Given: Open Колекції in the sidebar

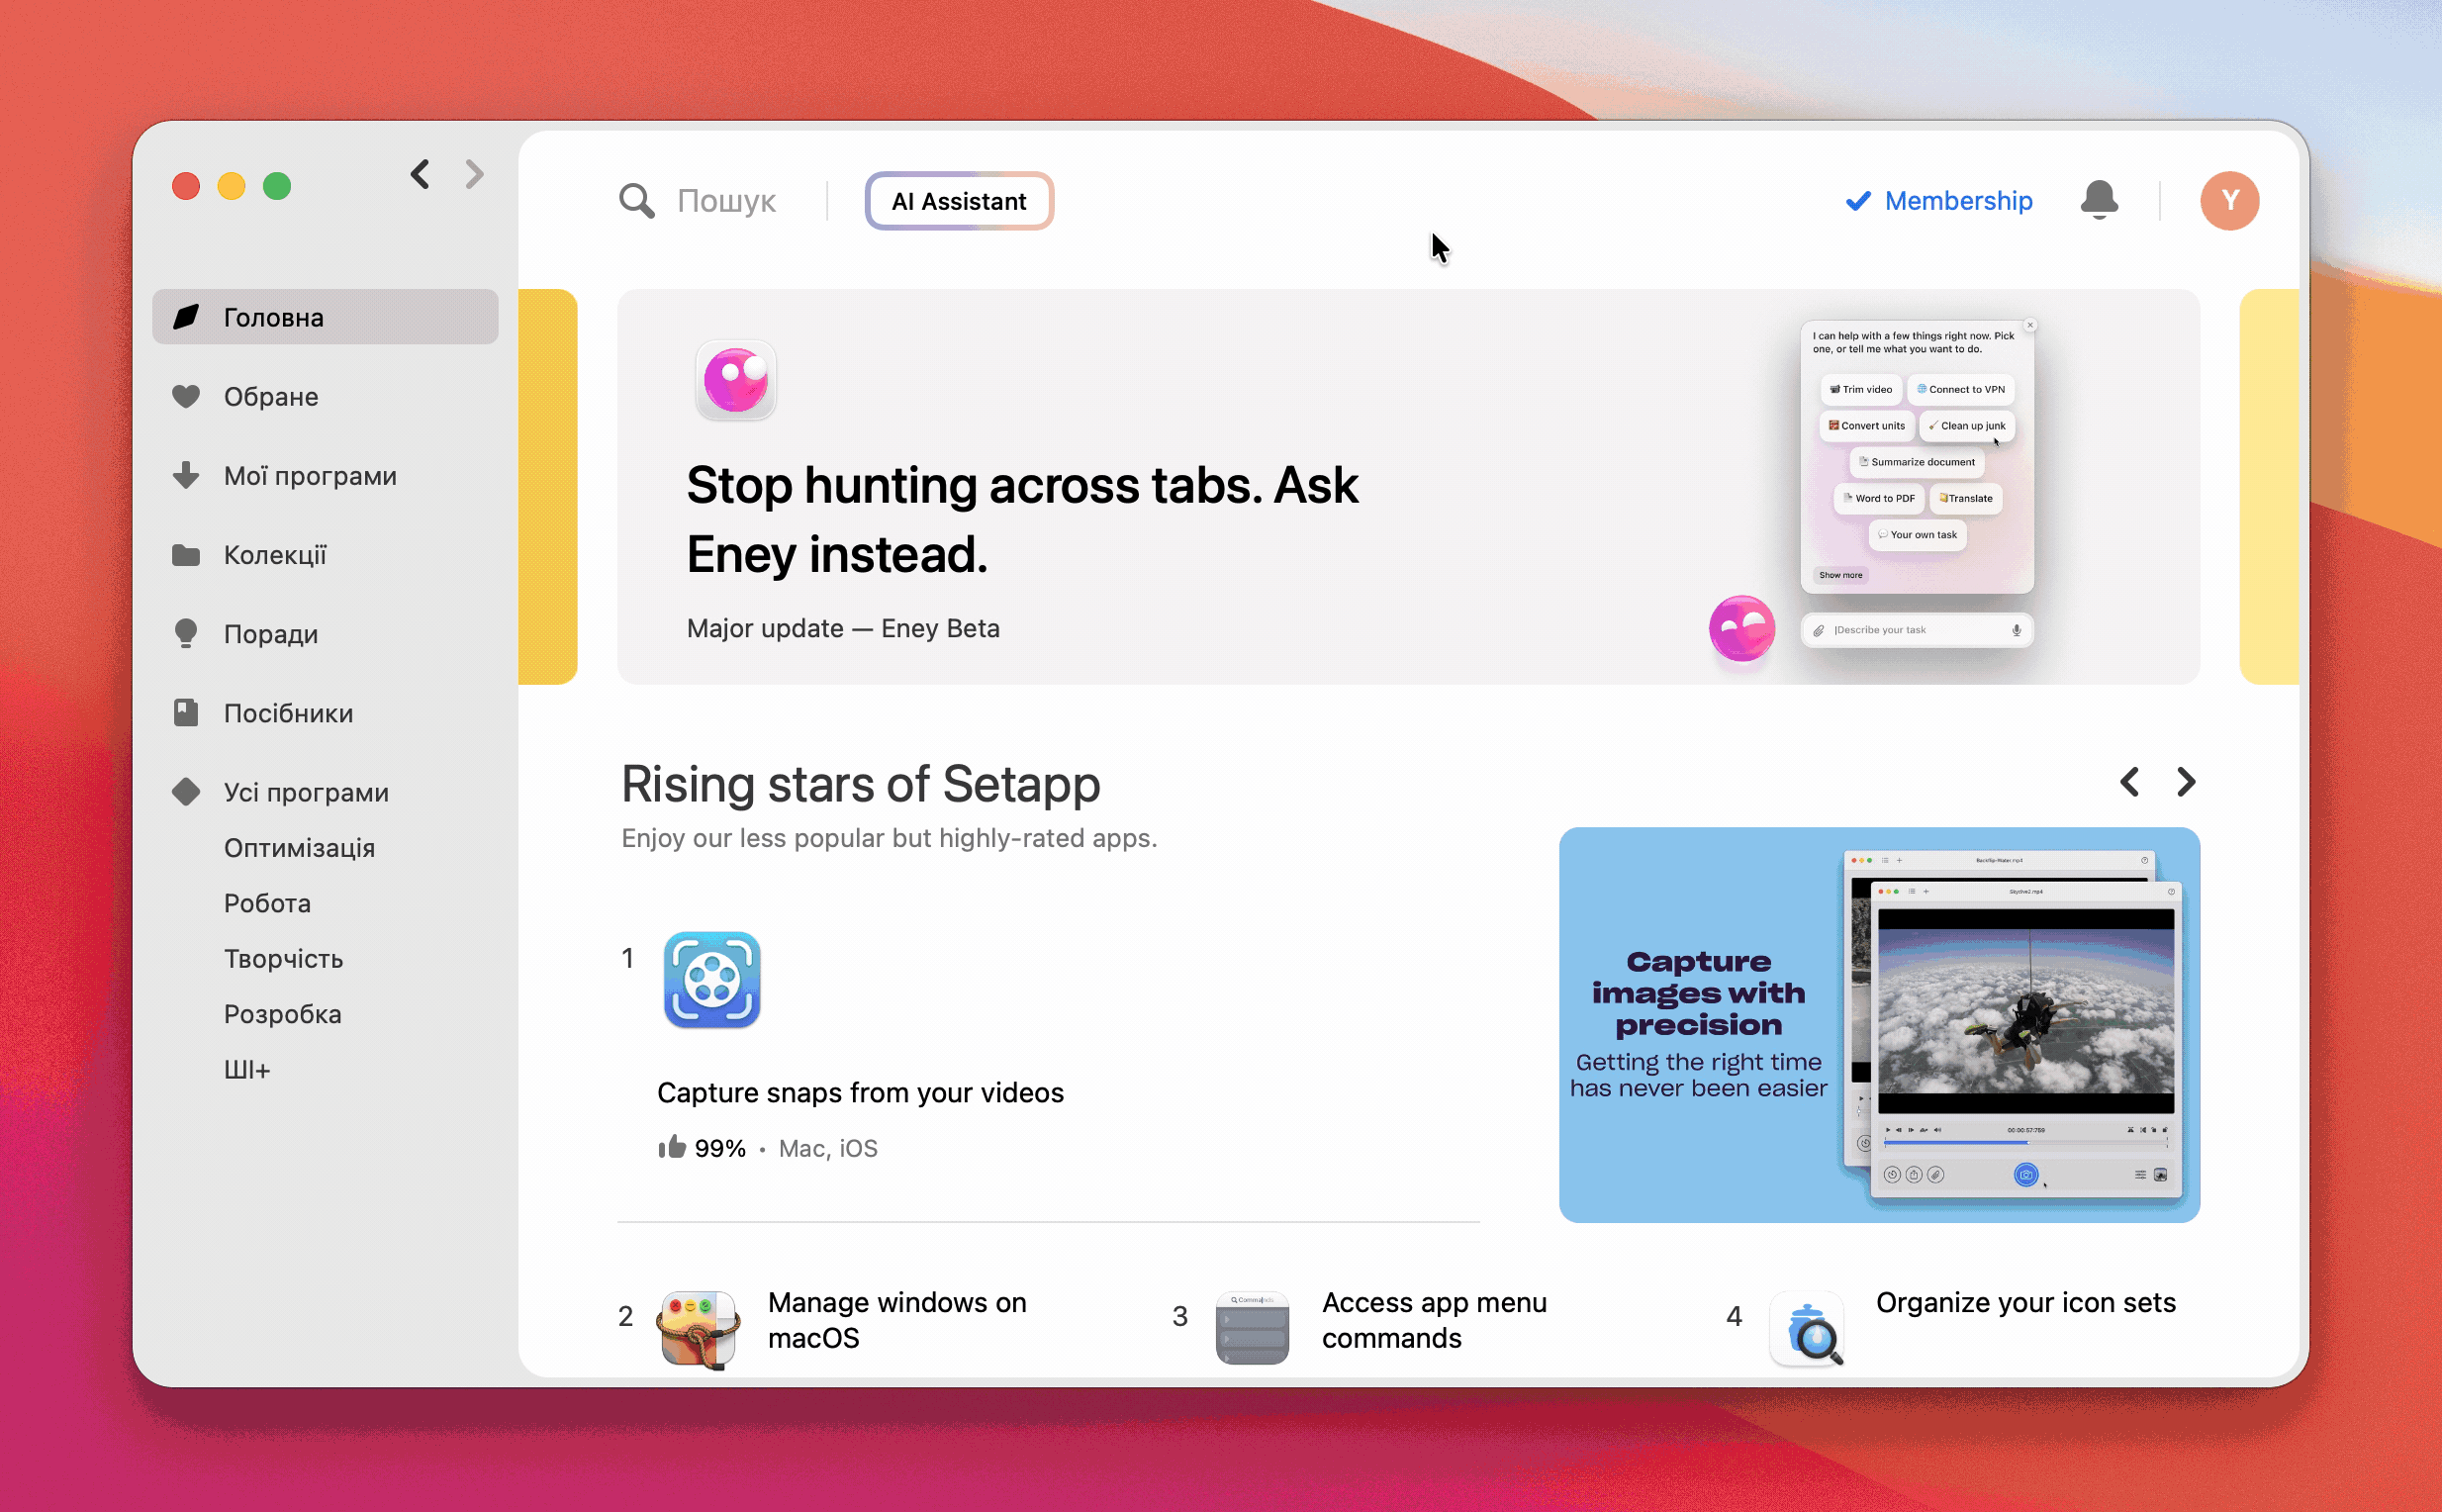Looking at the screenshot, I should tap(325, 554).
